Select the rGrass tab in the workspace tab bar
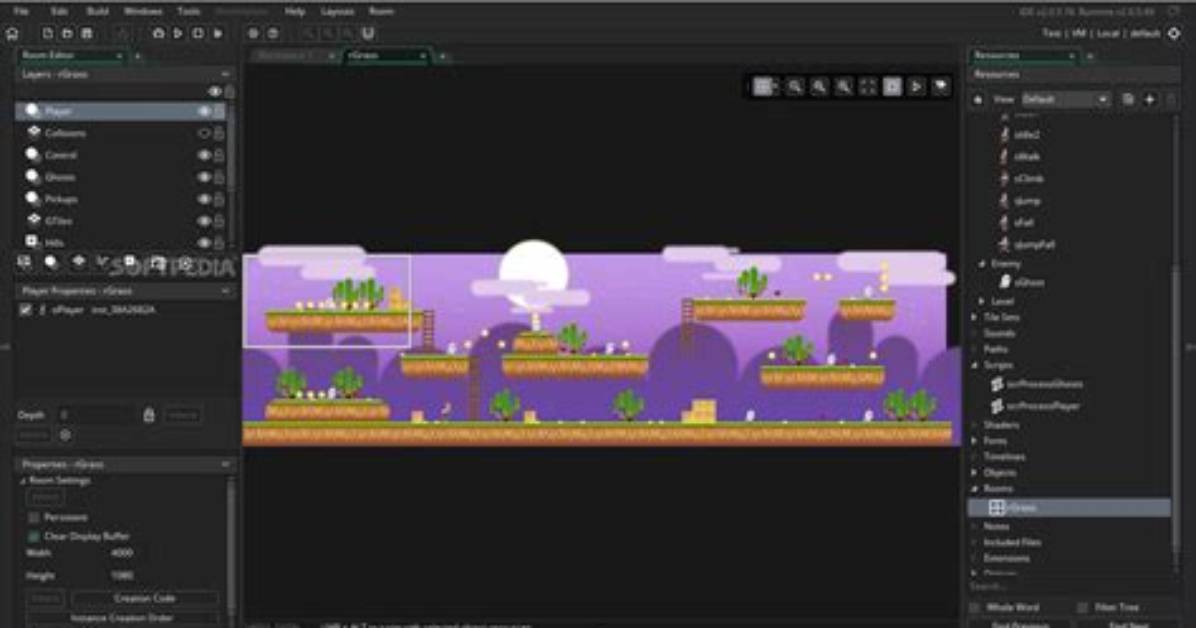This screenshot has height=628, width=1196. (x=387, y=56)
